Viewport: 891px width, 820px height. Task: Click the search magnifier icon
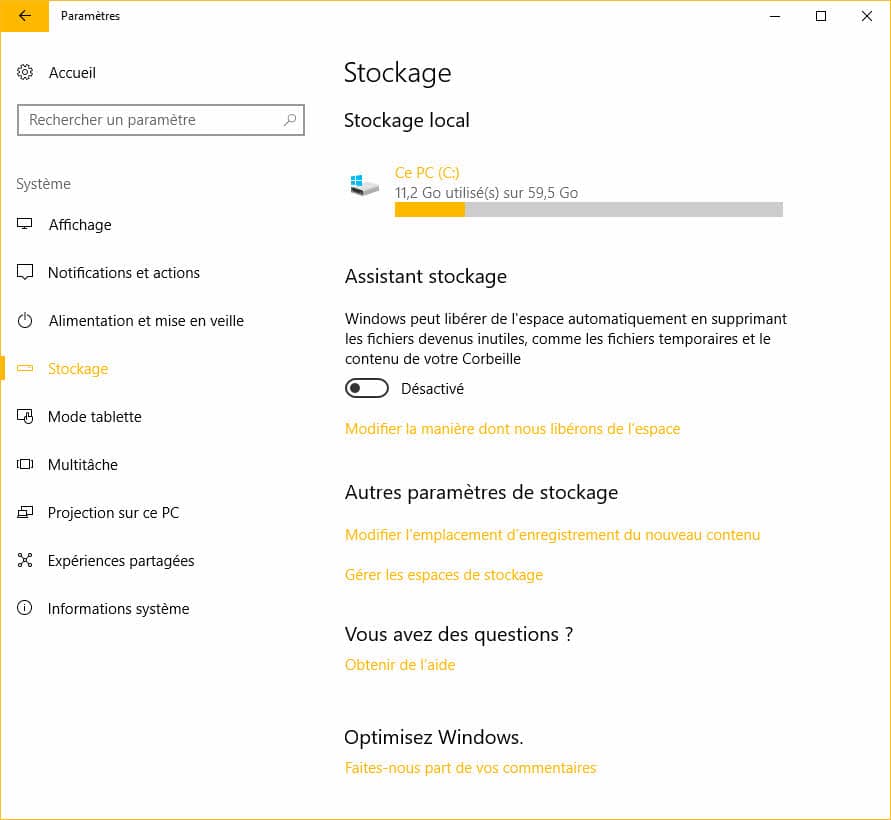click(x=290, y=120)
